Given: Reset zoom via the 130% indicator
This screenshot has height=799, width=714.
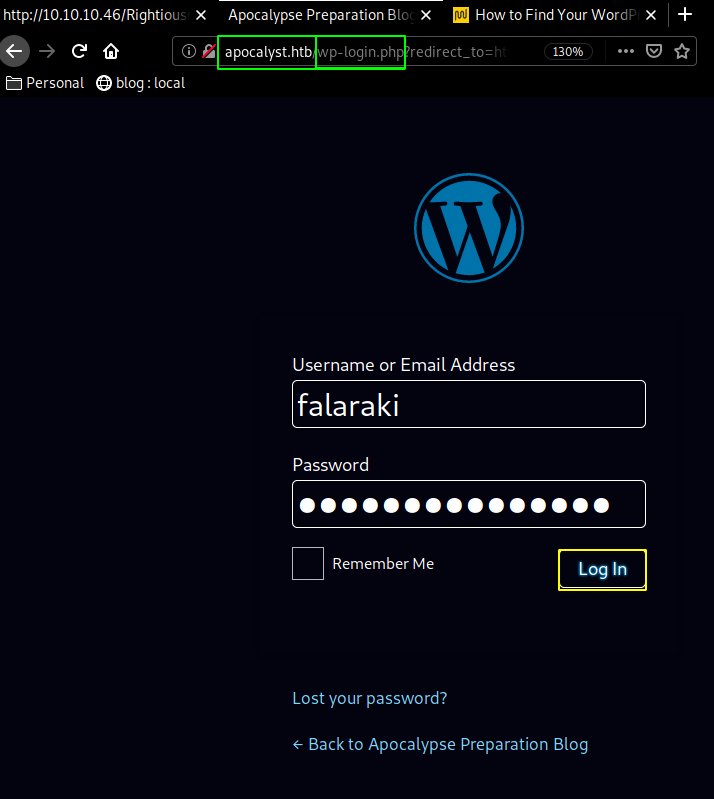Looking at the screenshot, I should 568,51.
